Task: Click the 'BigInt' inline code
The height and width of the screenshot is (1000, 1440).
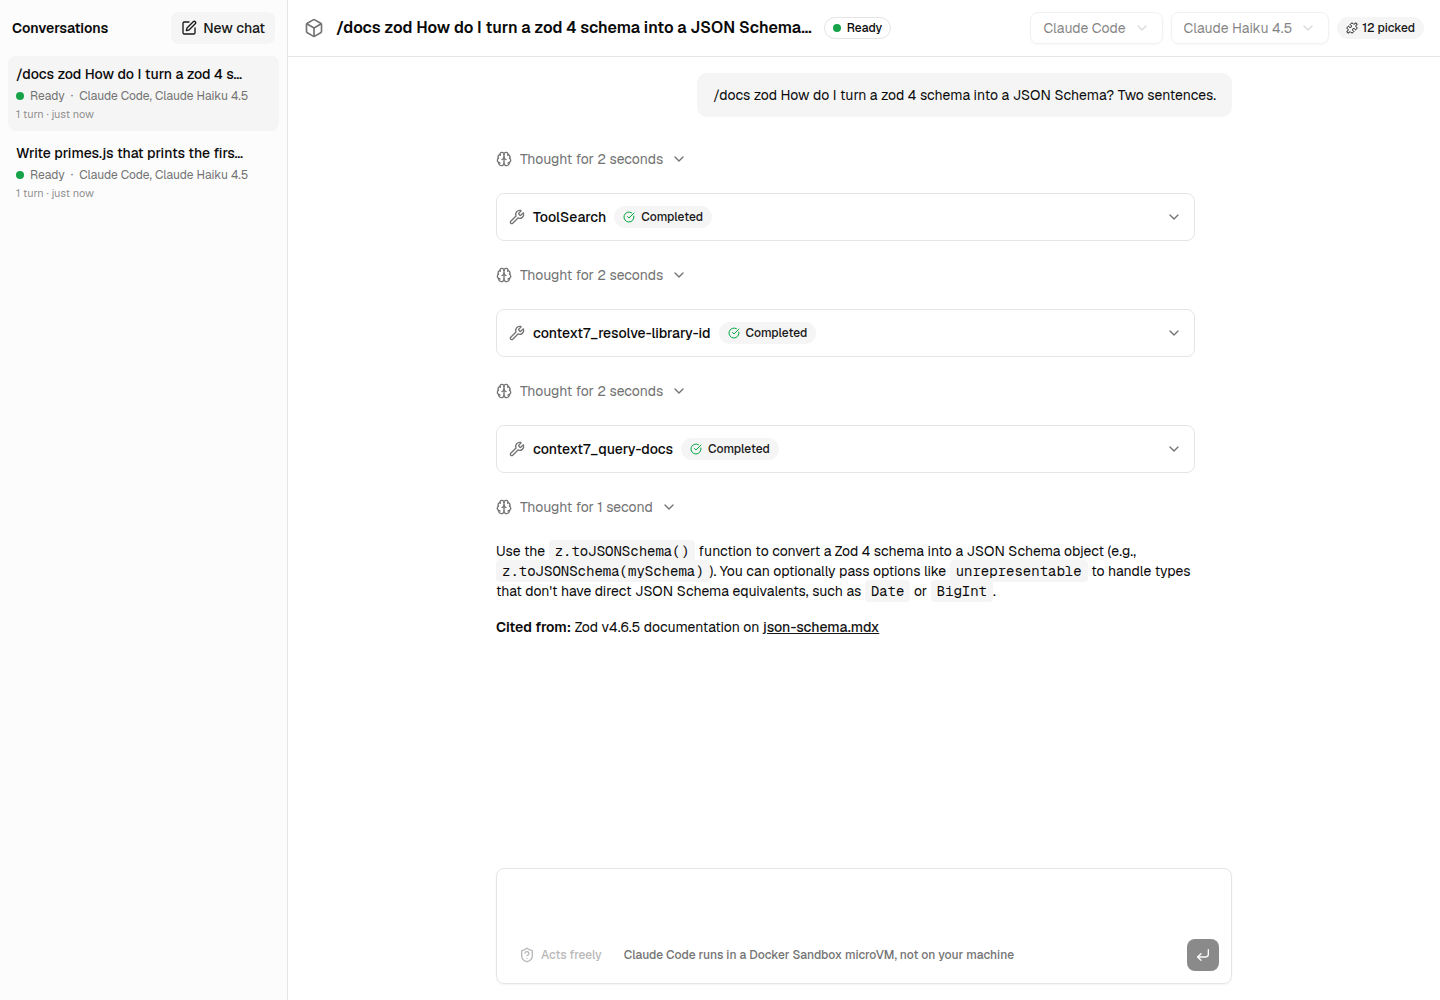Action: [x=961, y=591]
